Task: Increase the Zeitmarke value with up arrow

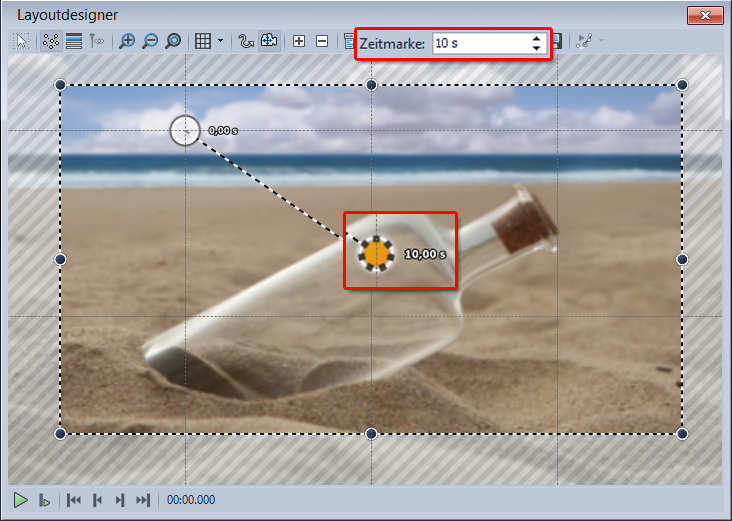Action: pos(537,39)
